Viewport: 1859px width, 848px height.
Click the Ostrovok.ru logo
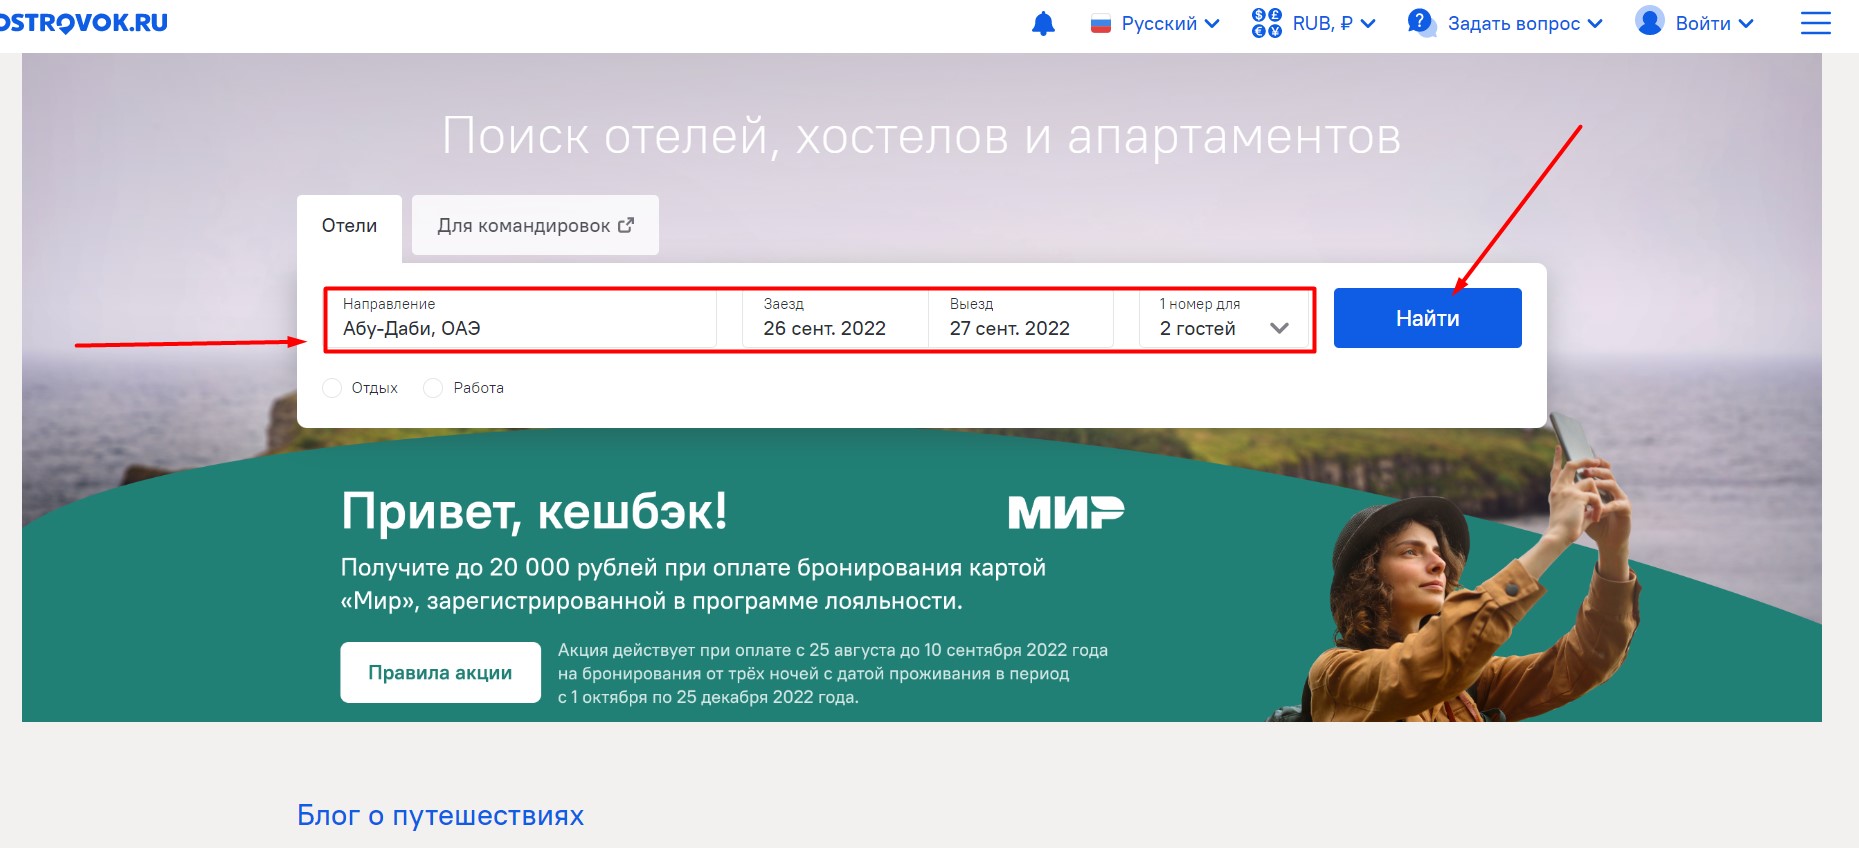(x=84, y=23)
